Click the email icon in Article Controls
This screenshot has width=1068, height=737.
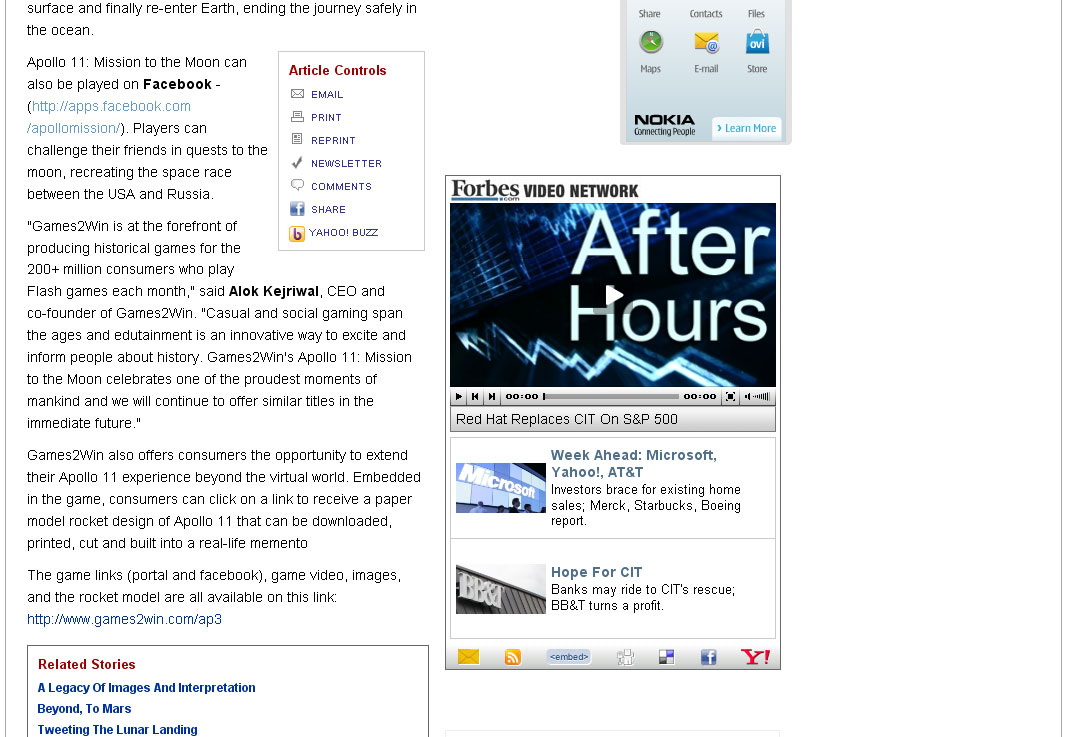coord(297,94)
